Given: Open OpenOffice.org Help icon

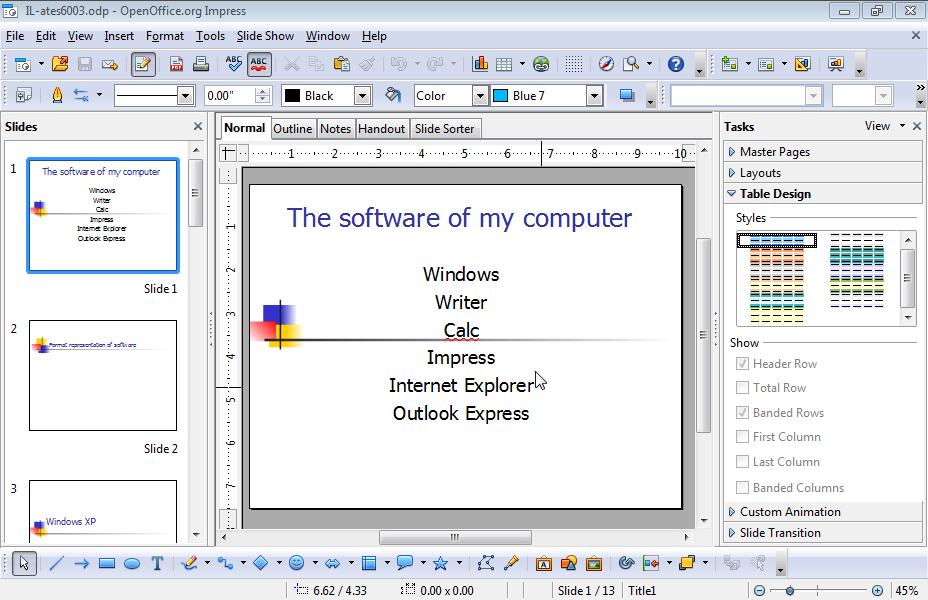Looking at the screenshot, I should tap(675, 64).
